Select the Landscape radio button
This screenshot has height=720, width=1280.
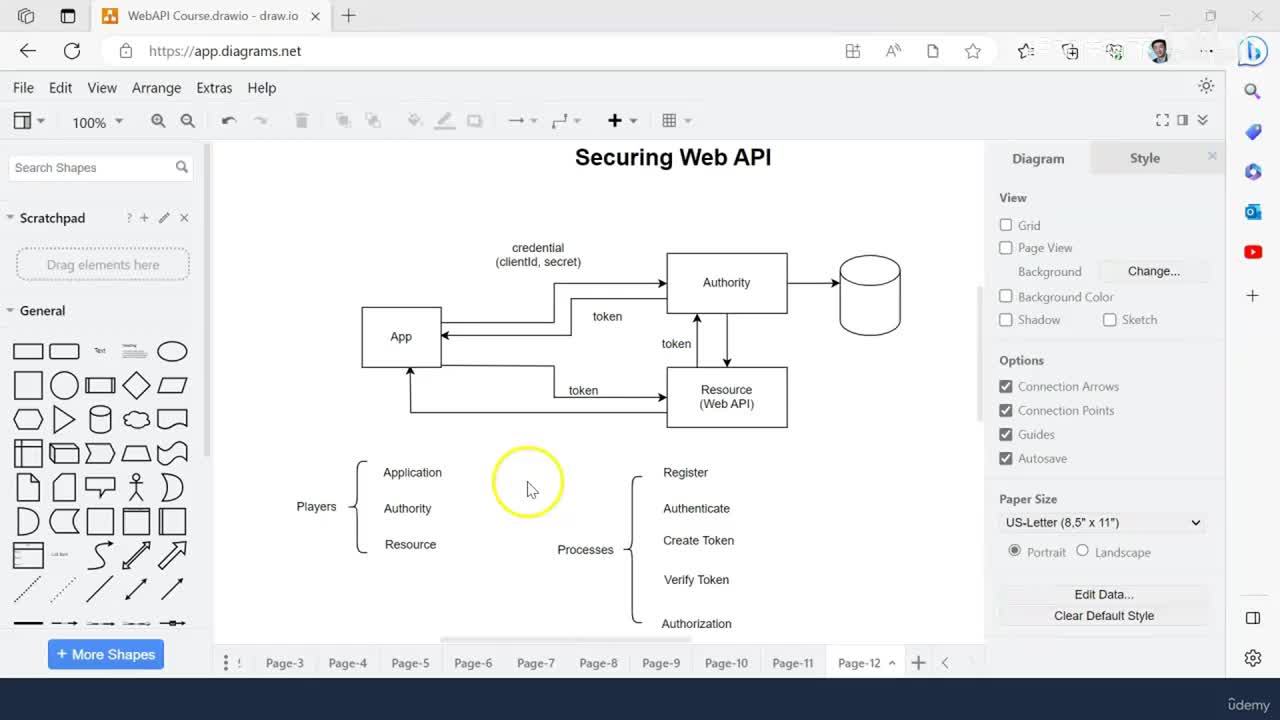click(x=1082, y=551)
